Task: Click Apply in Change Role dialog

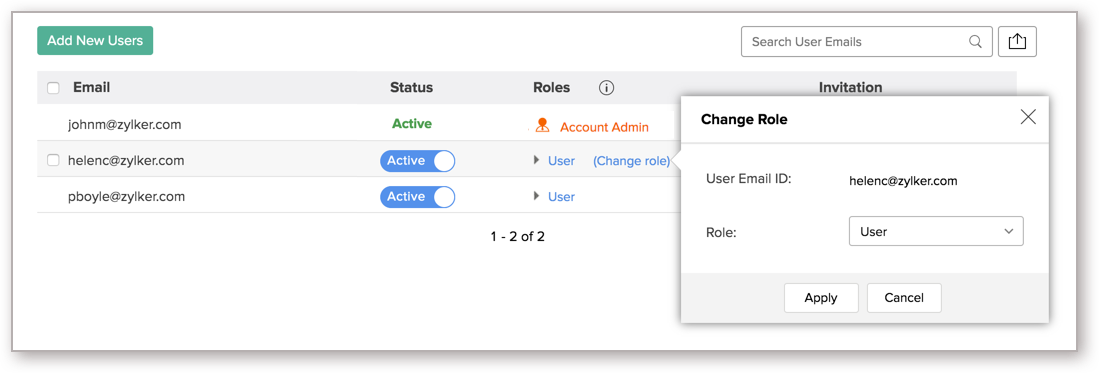Action: coord(821,298)
